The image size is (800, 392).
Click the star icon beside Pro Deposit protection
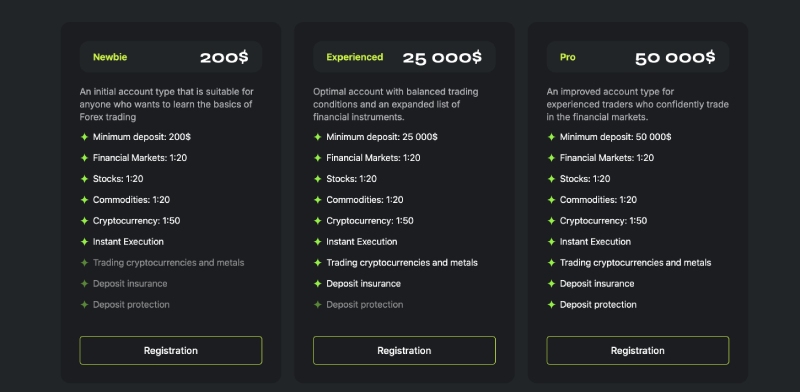(552, 304)
